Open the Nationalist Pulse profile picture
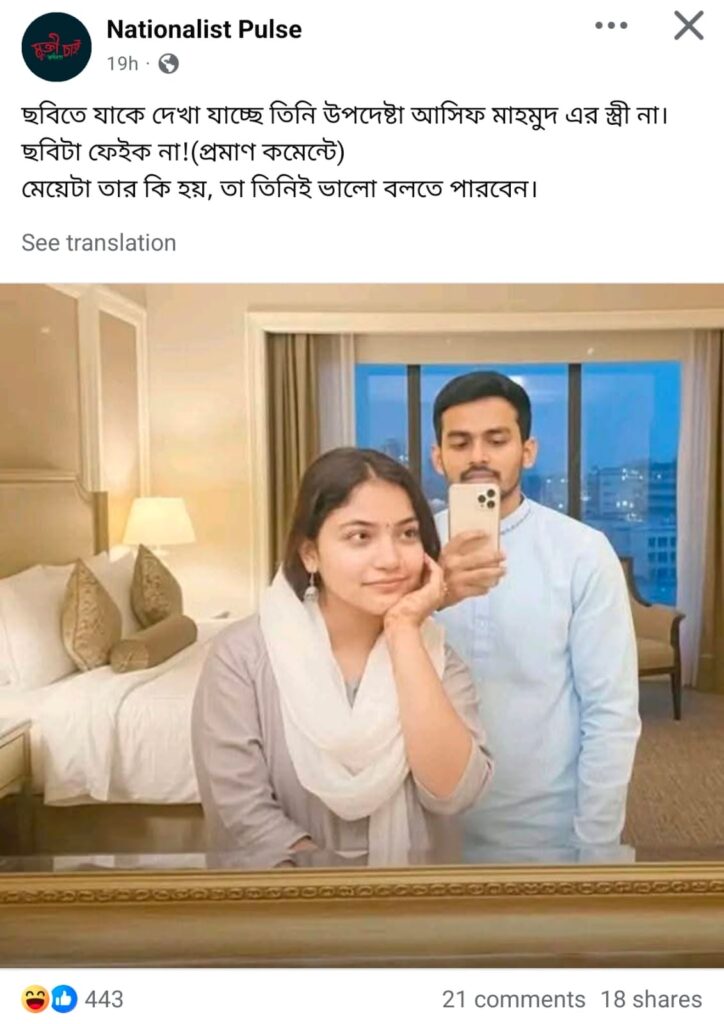Image resolution: width=724 pixels, height=1024 pixels. pos(56,46)
